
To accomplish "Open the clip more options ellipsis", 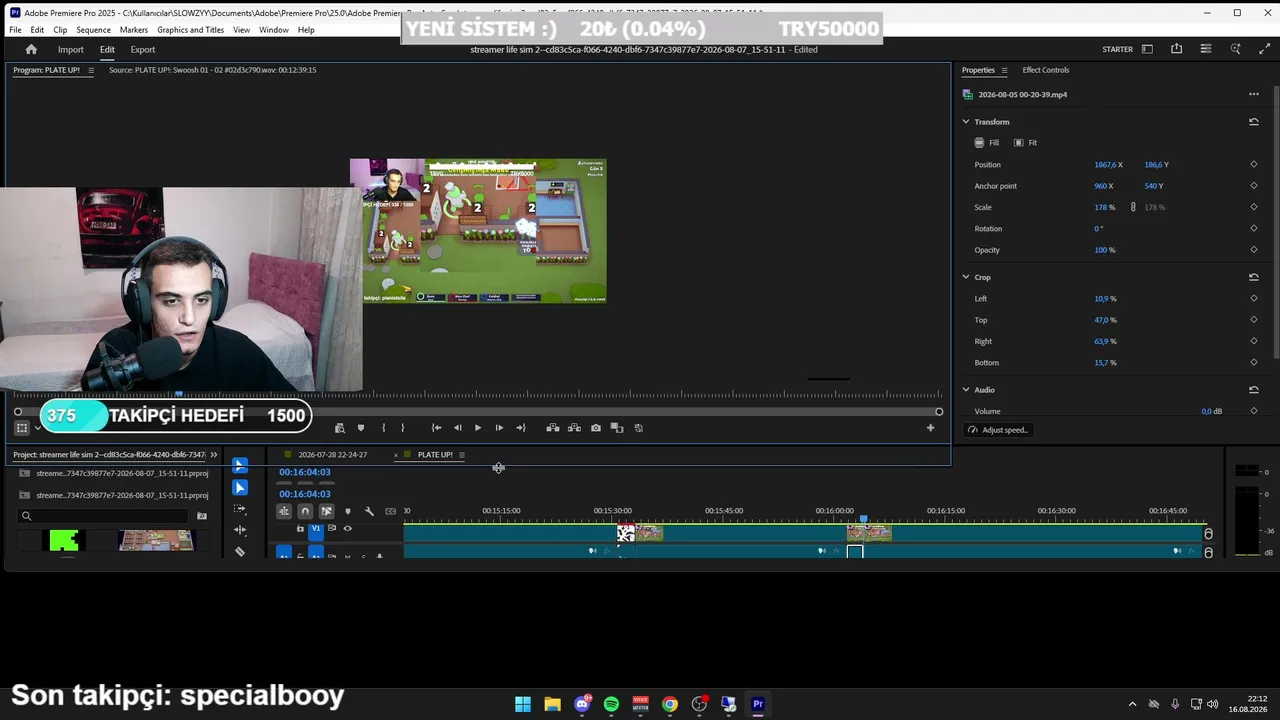I will 1254,95.
